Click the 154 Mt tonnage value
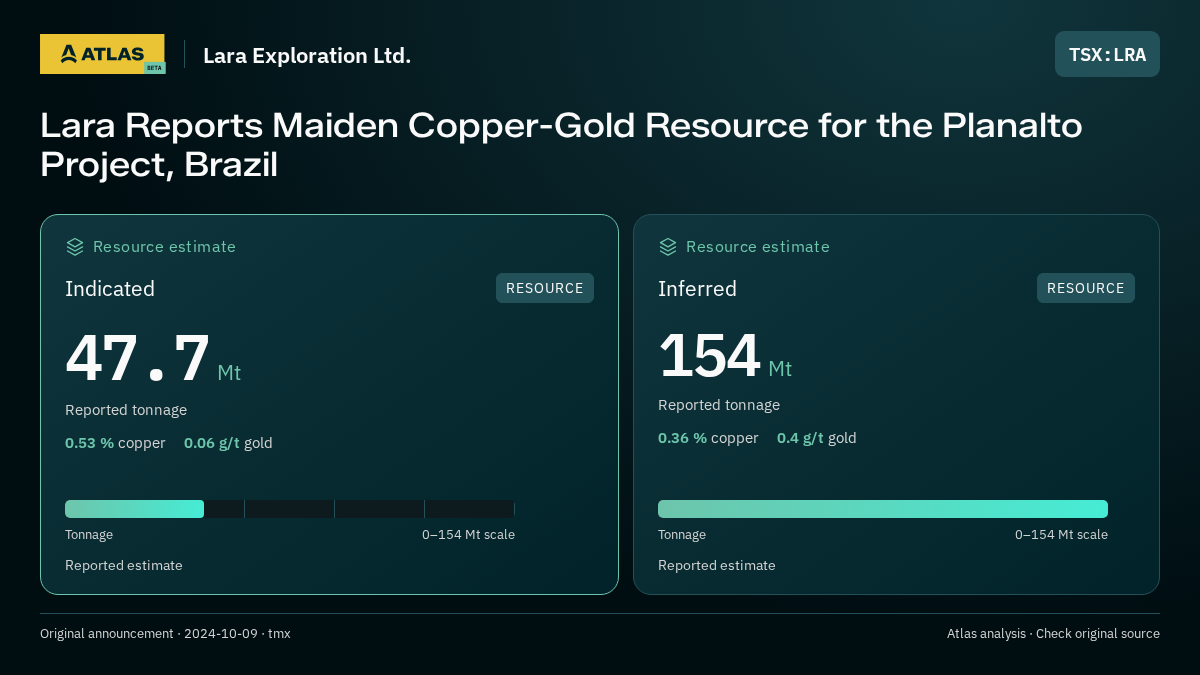The image size is (1200, 675). pyautogui.click(x=725, y=356)
